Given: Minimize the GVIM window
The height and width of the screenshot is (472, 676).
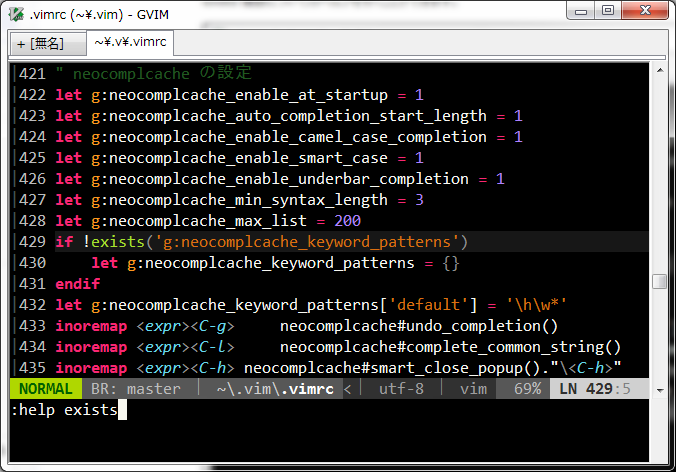Looking at the screenshot, I should [x=580, y=11].
